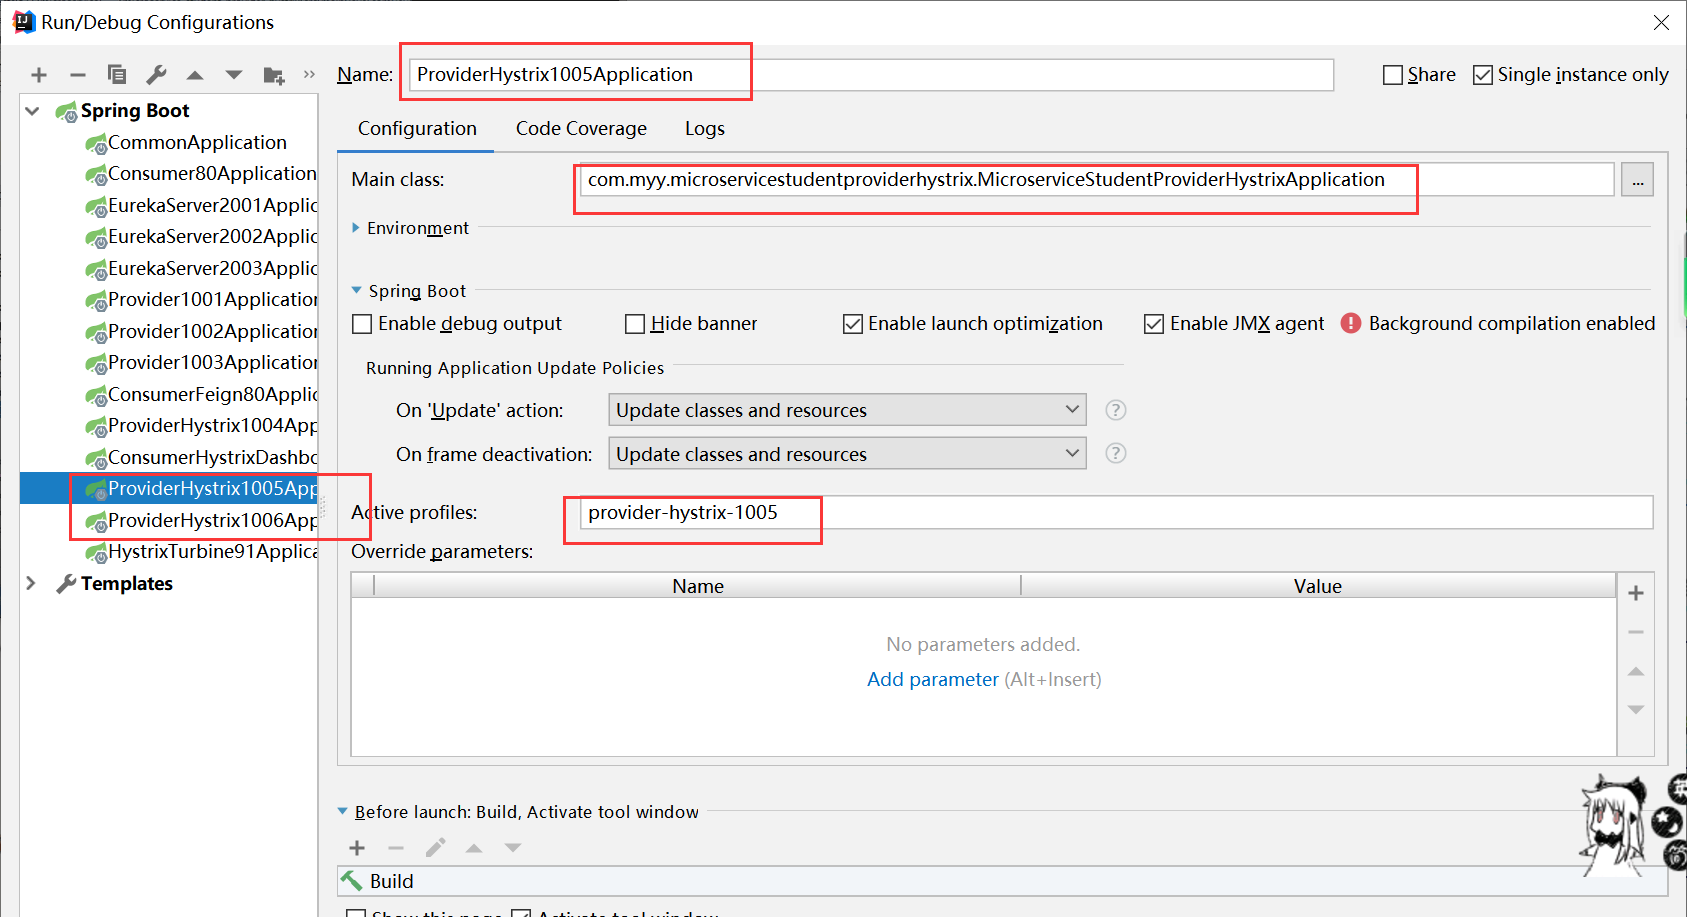
Task: Move the configuration up with the toolbar arrow
Action: [x=195, y=75]
